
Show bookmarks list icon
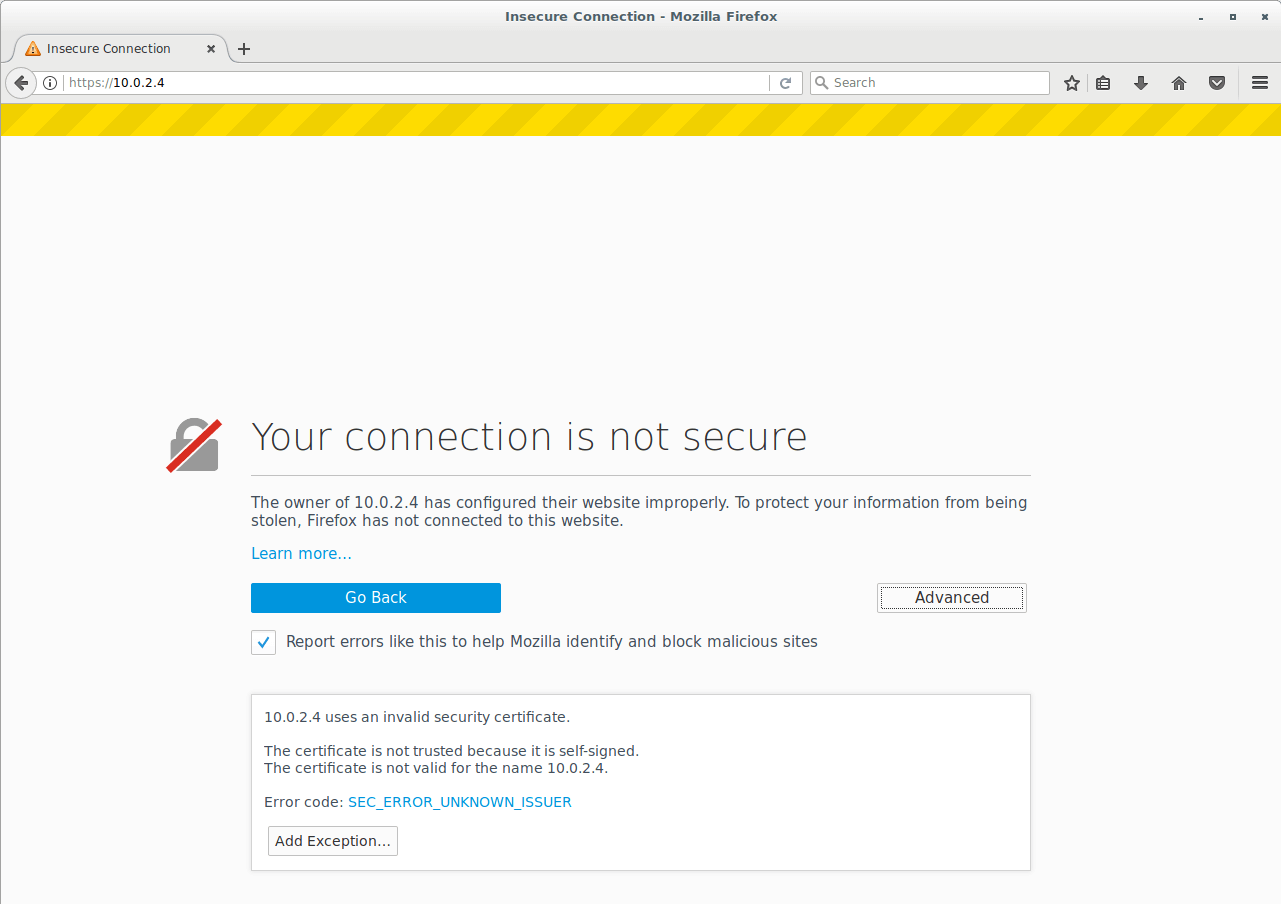[x=1103, y=83]
